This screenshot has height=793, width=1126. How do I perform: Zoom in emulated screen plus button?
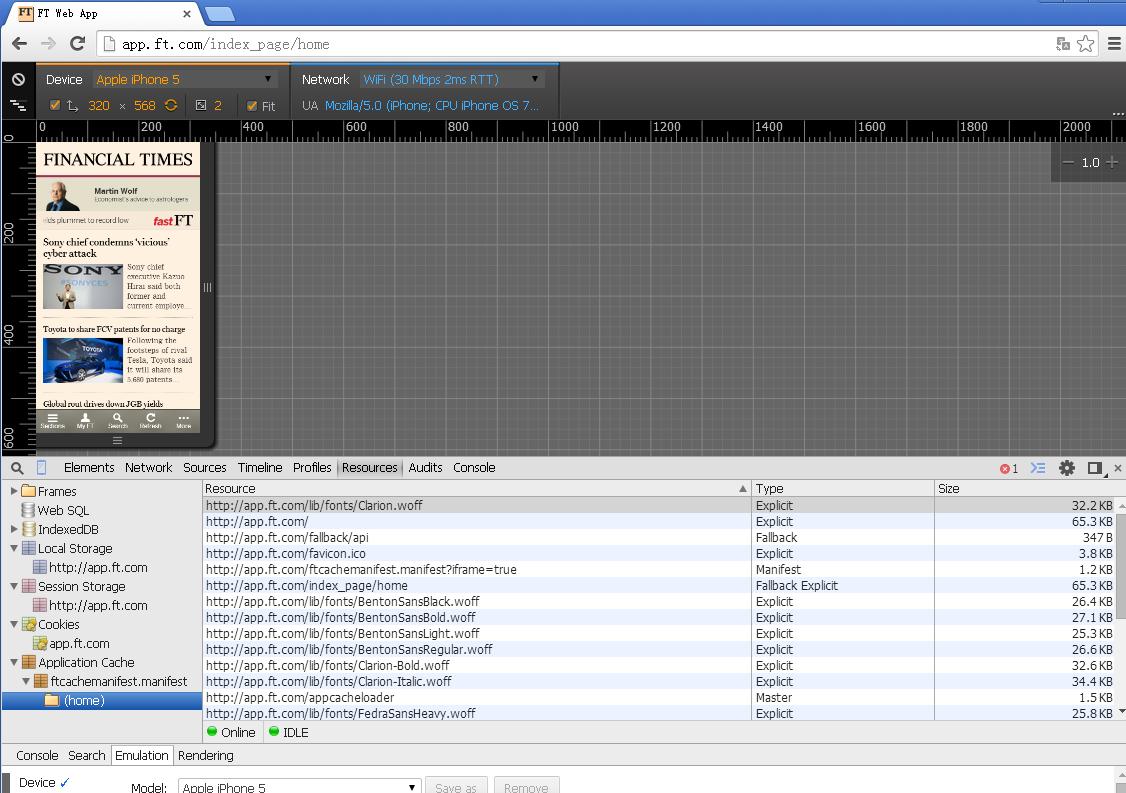point(1112,162)
